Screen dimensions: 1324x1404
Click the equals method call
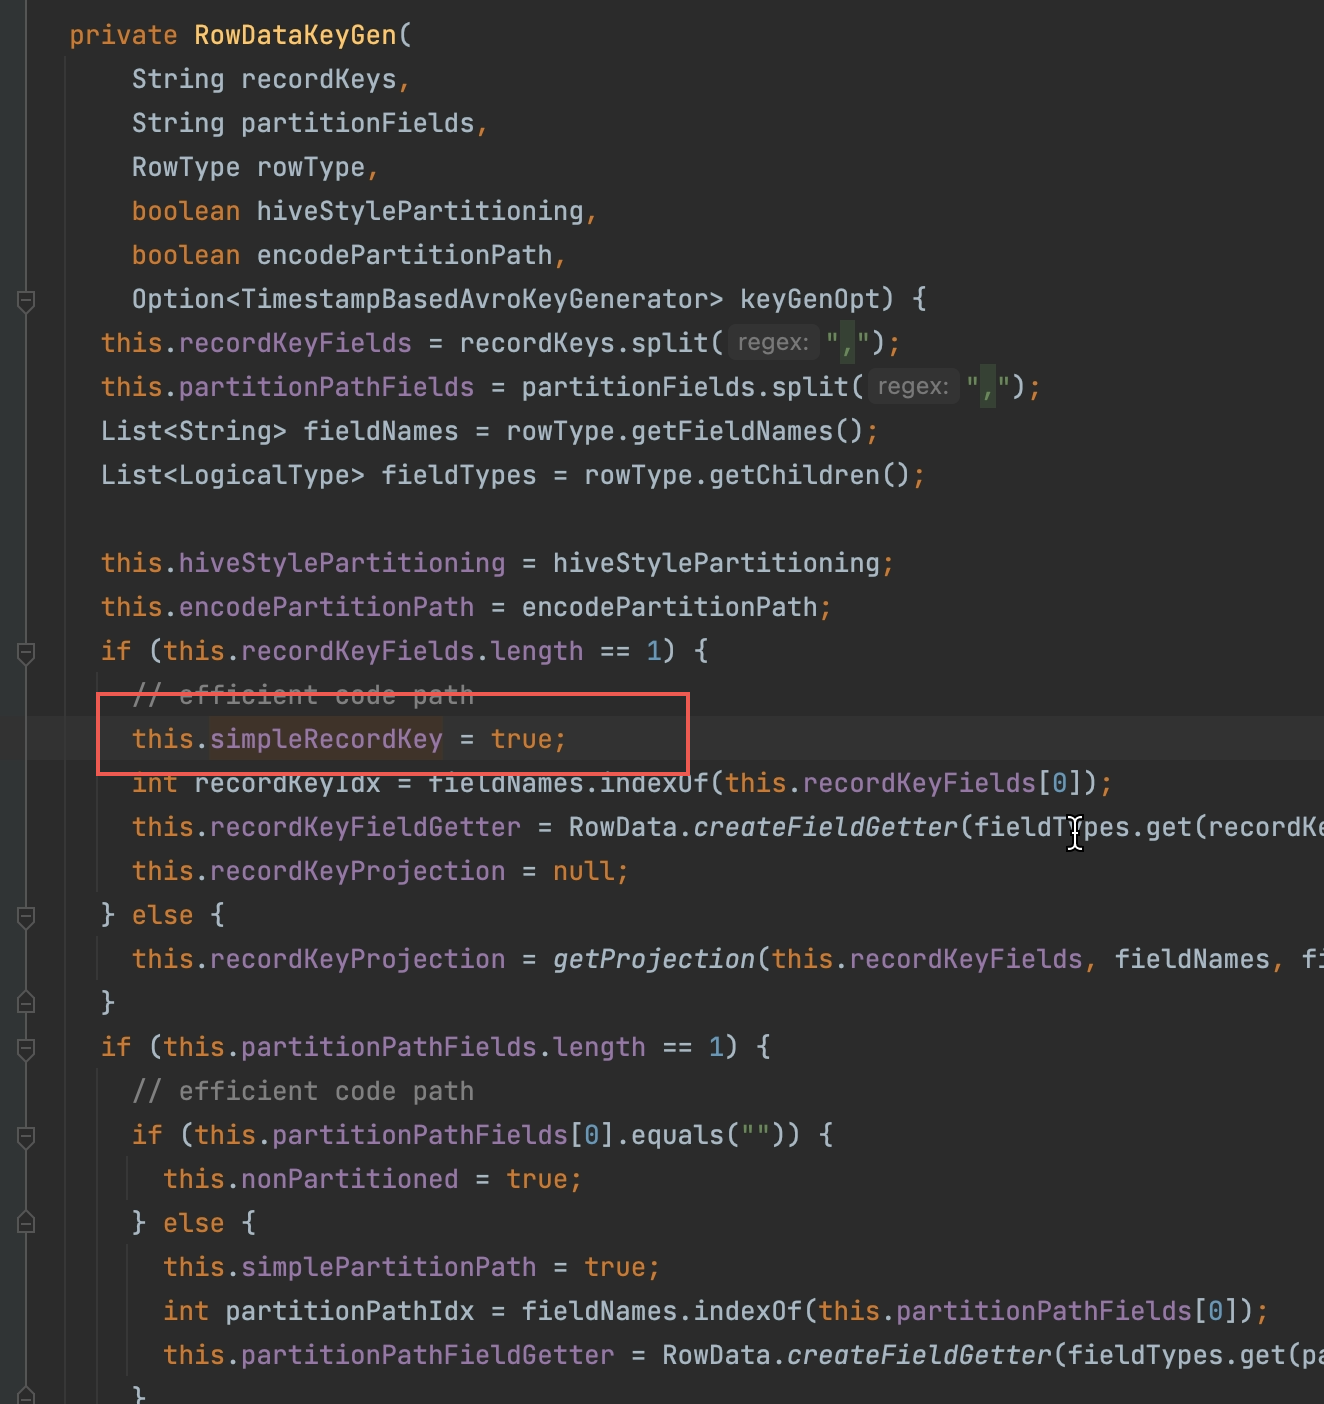tap(677, 1135)
